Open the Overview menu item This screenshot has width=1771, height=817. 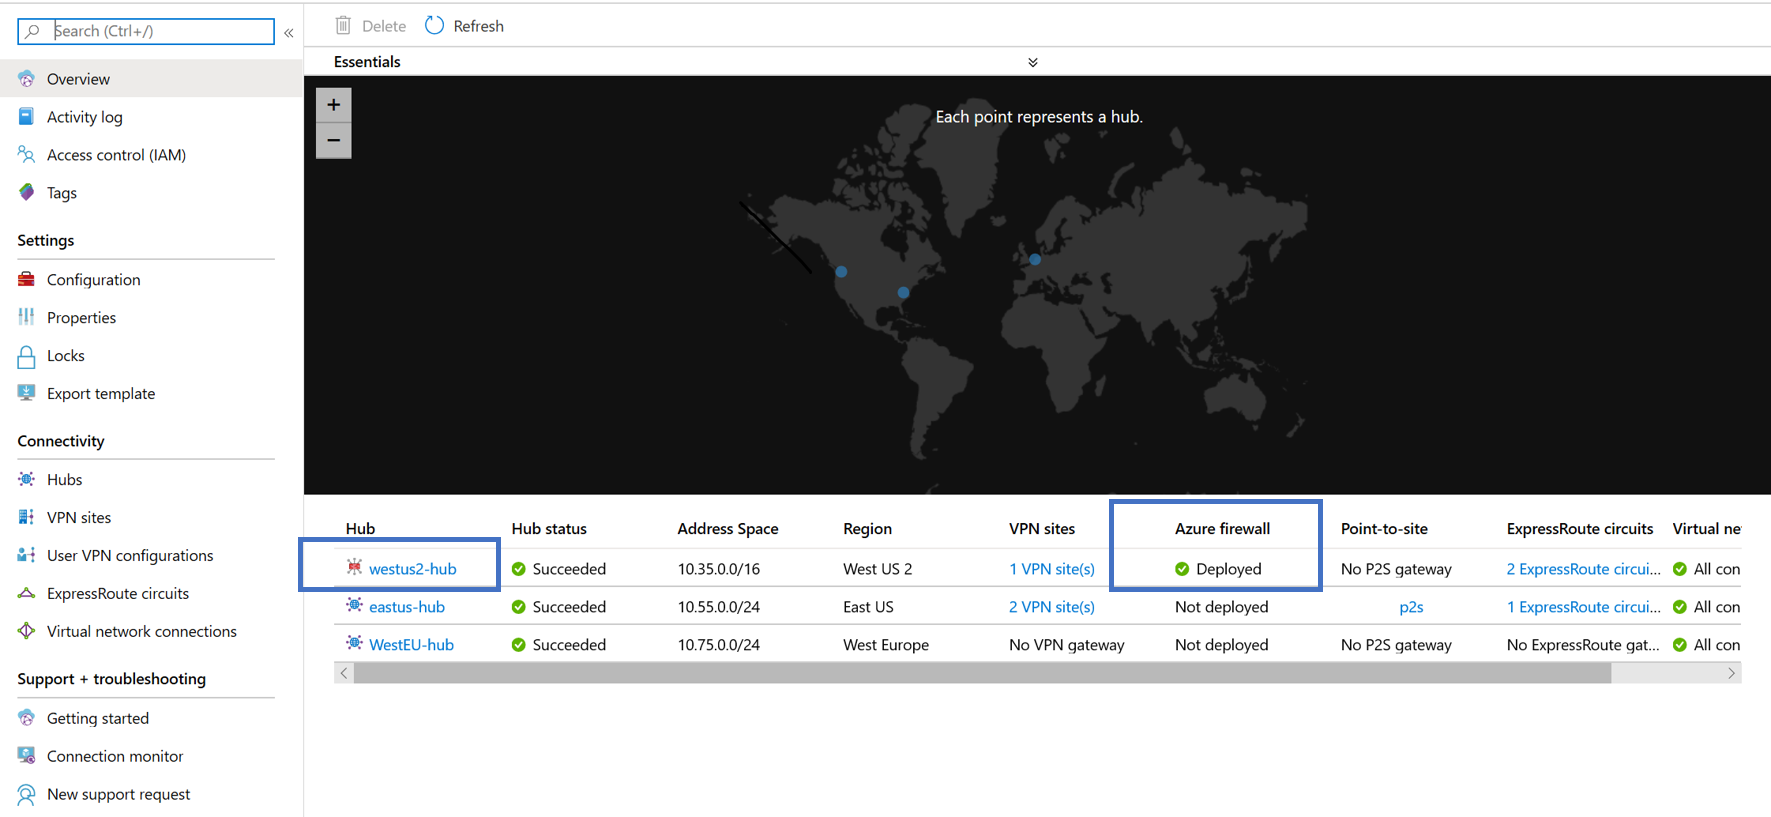click(151, 78)
